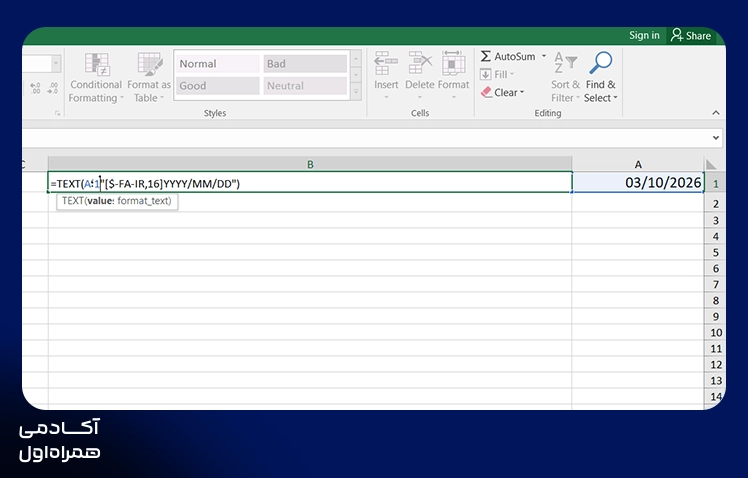Apply the Bad cell style
The image size is (748, 478).
(x=305, y=63)
